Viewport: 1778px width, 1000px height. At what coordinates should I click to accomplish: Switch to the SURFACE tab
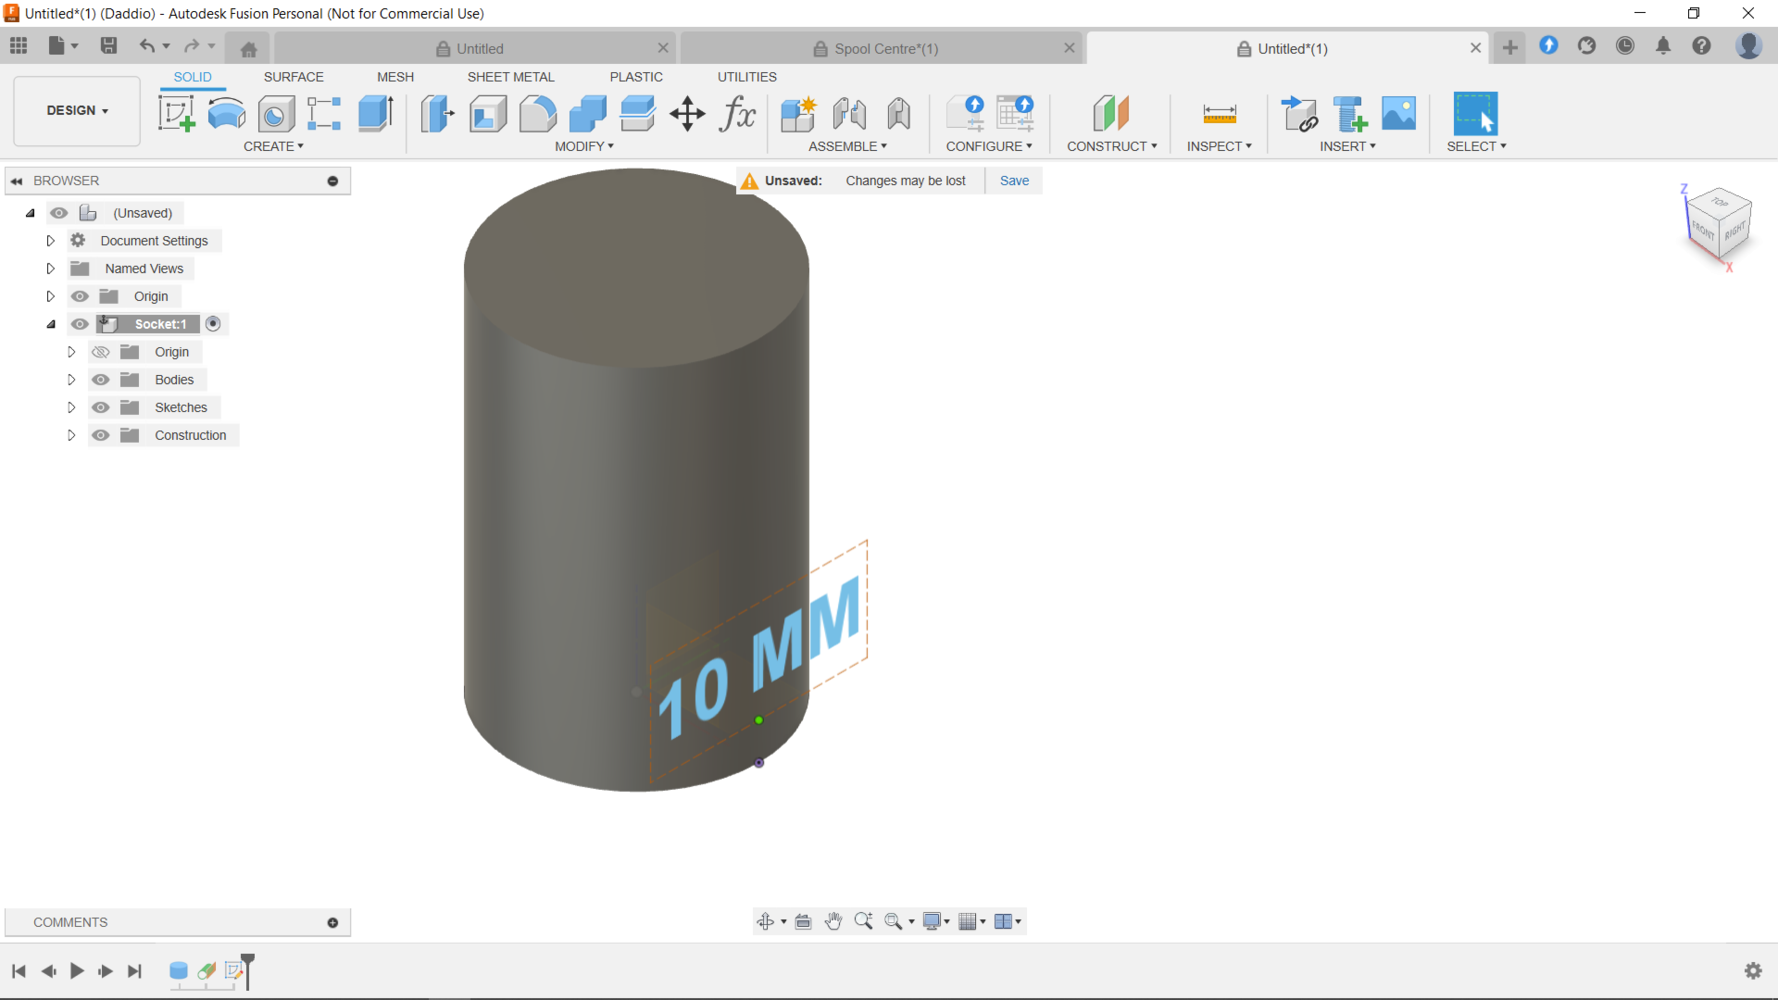293,77
